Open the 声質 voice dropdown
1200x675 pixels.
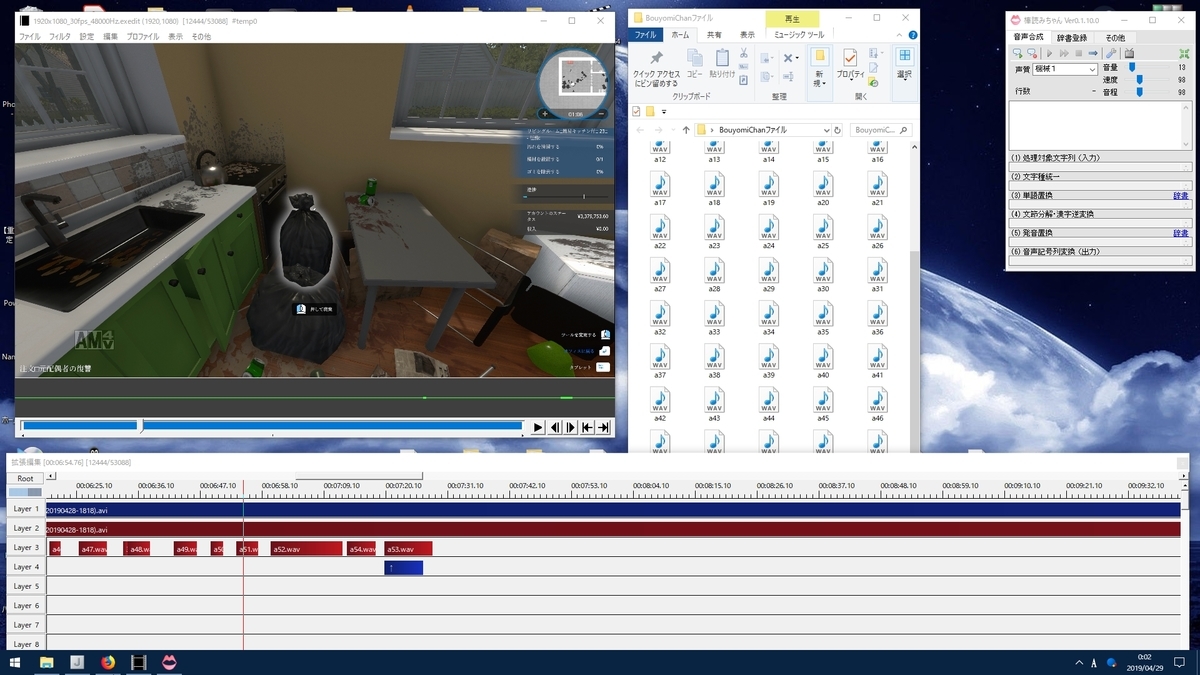(1065, 69)
